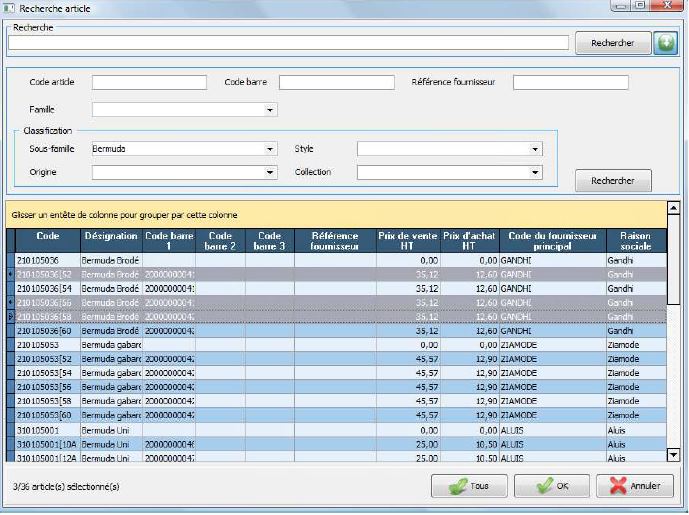
Task: Click the Raison sociale column header
Action: [x=634, y=240]
